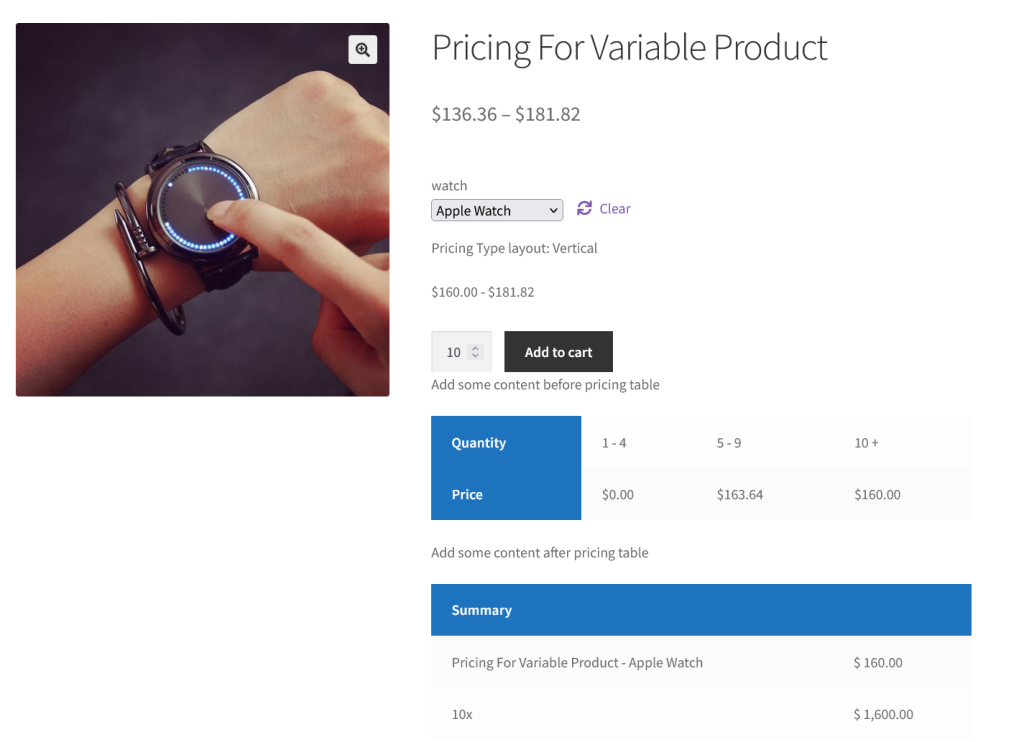Click the Price row header
Viewport: 1024px width, 742px height.
[x=467, y=495]
